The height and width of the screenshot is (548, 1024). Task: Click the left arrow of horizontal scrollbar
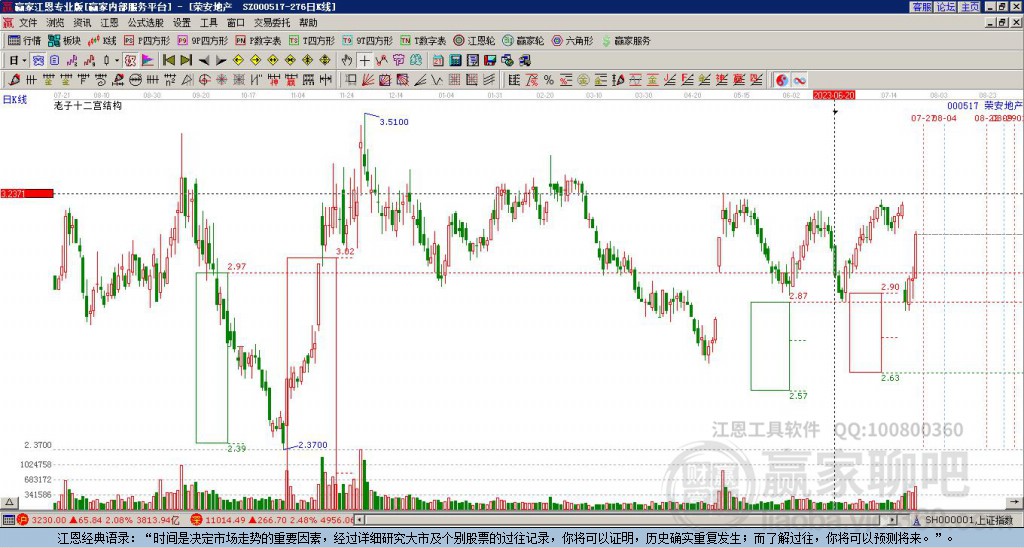[x=359, y=520]
